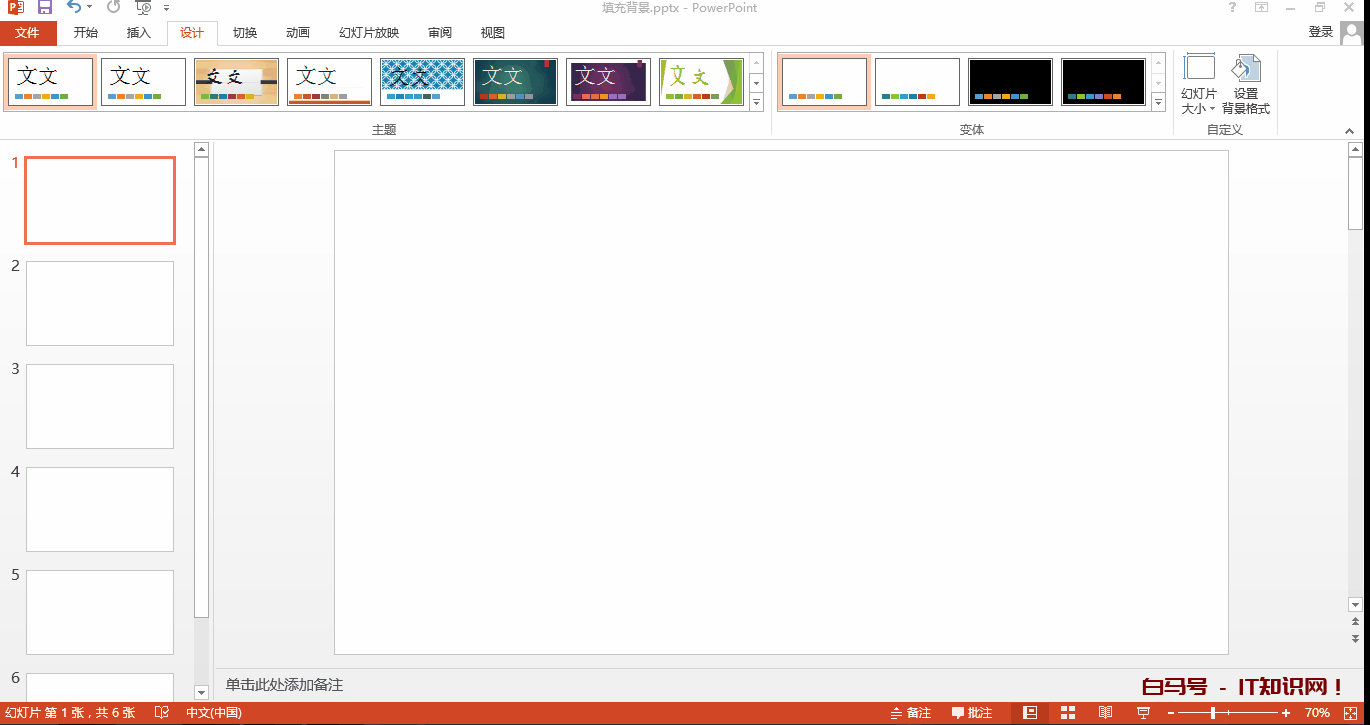Open the 插入 ribbon tab
This screenshot has height=725, width=1370.
[138, 33]
